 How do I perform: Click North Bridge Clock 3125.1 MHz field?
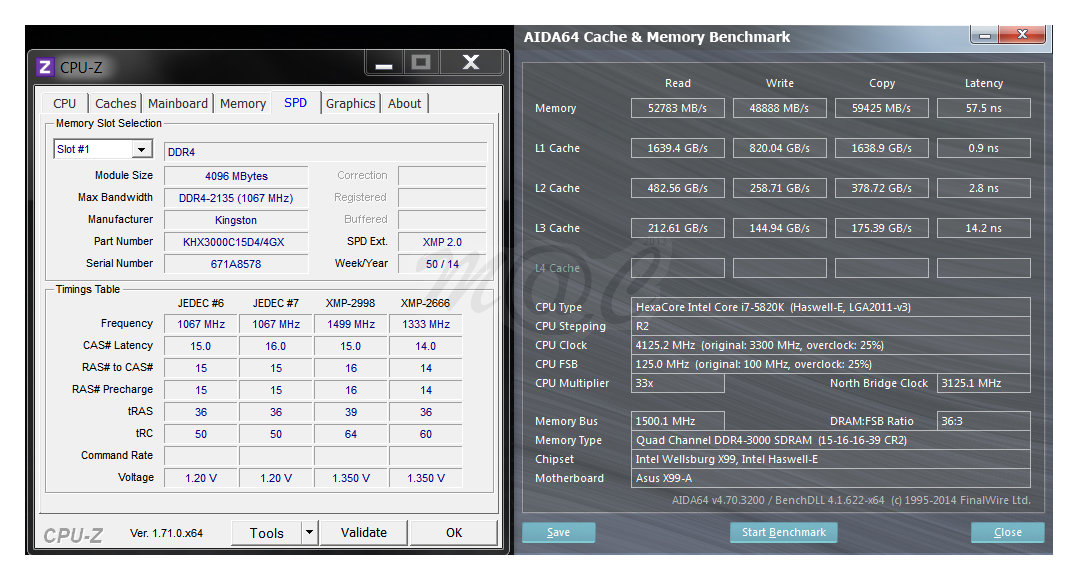pyautogui.click(x=983, y=383)
